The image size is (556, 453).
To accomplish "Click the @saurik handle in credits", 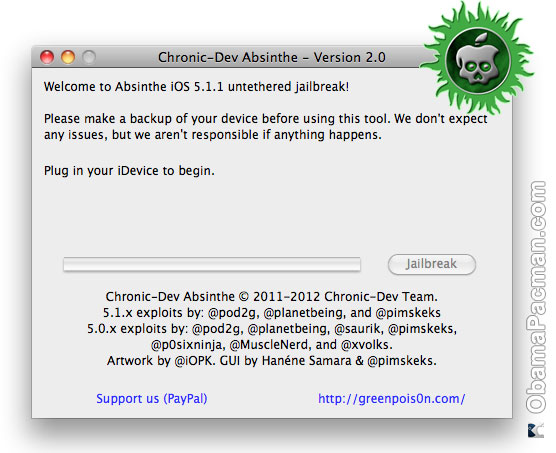I will (x=357, y=329).
